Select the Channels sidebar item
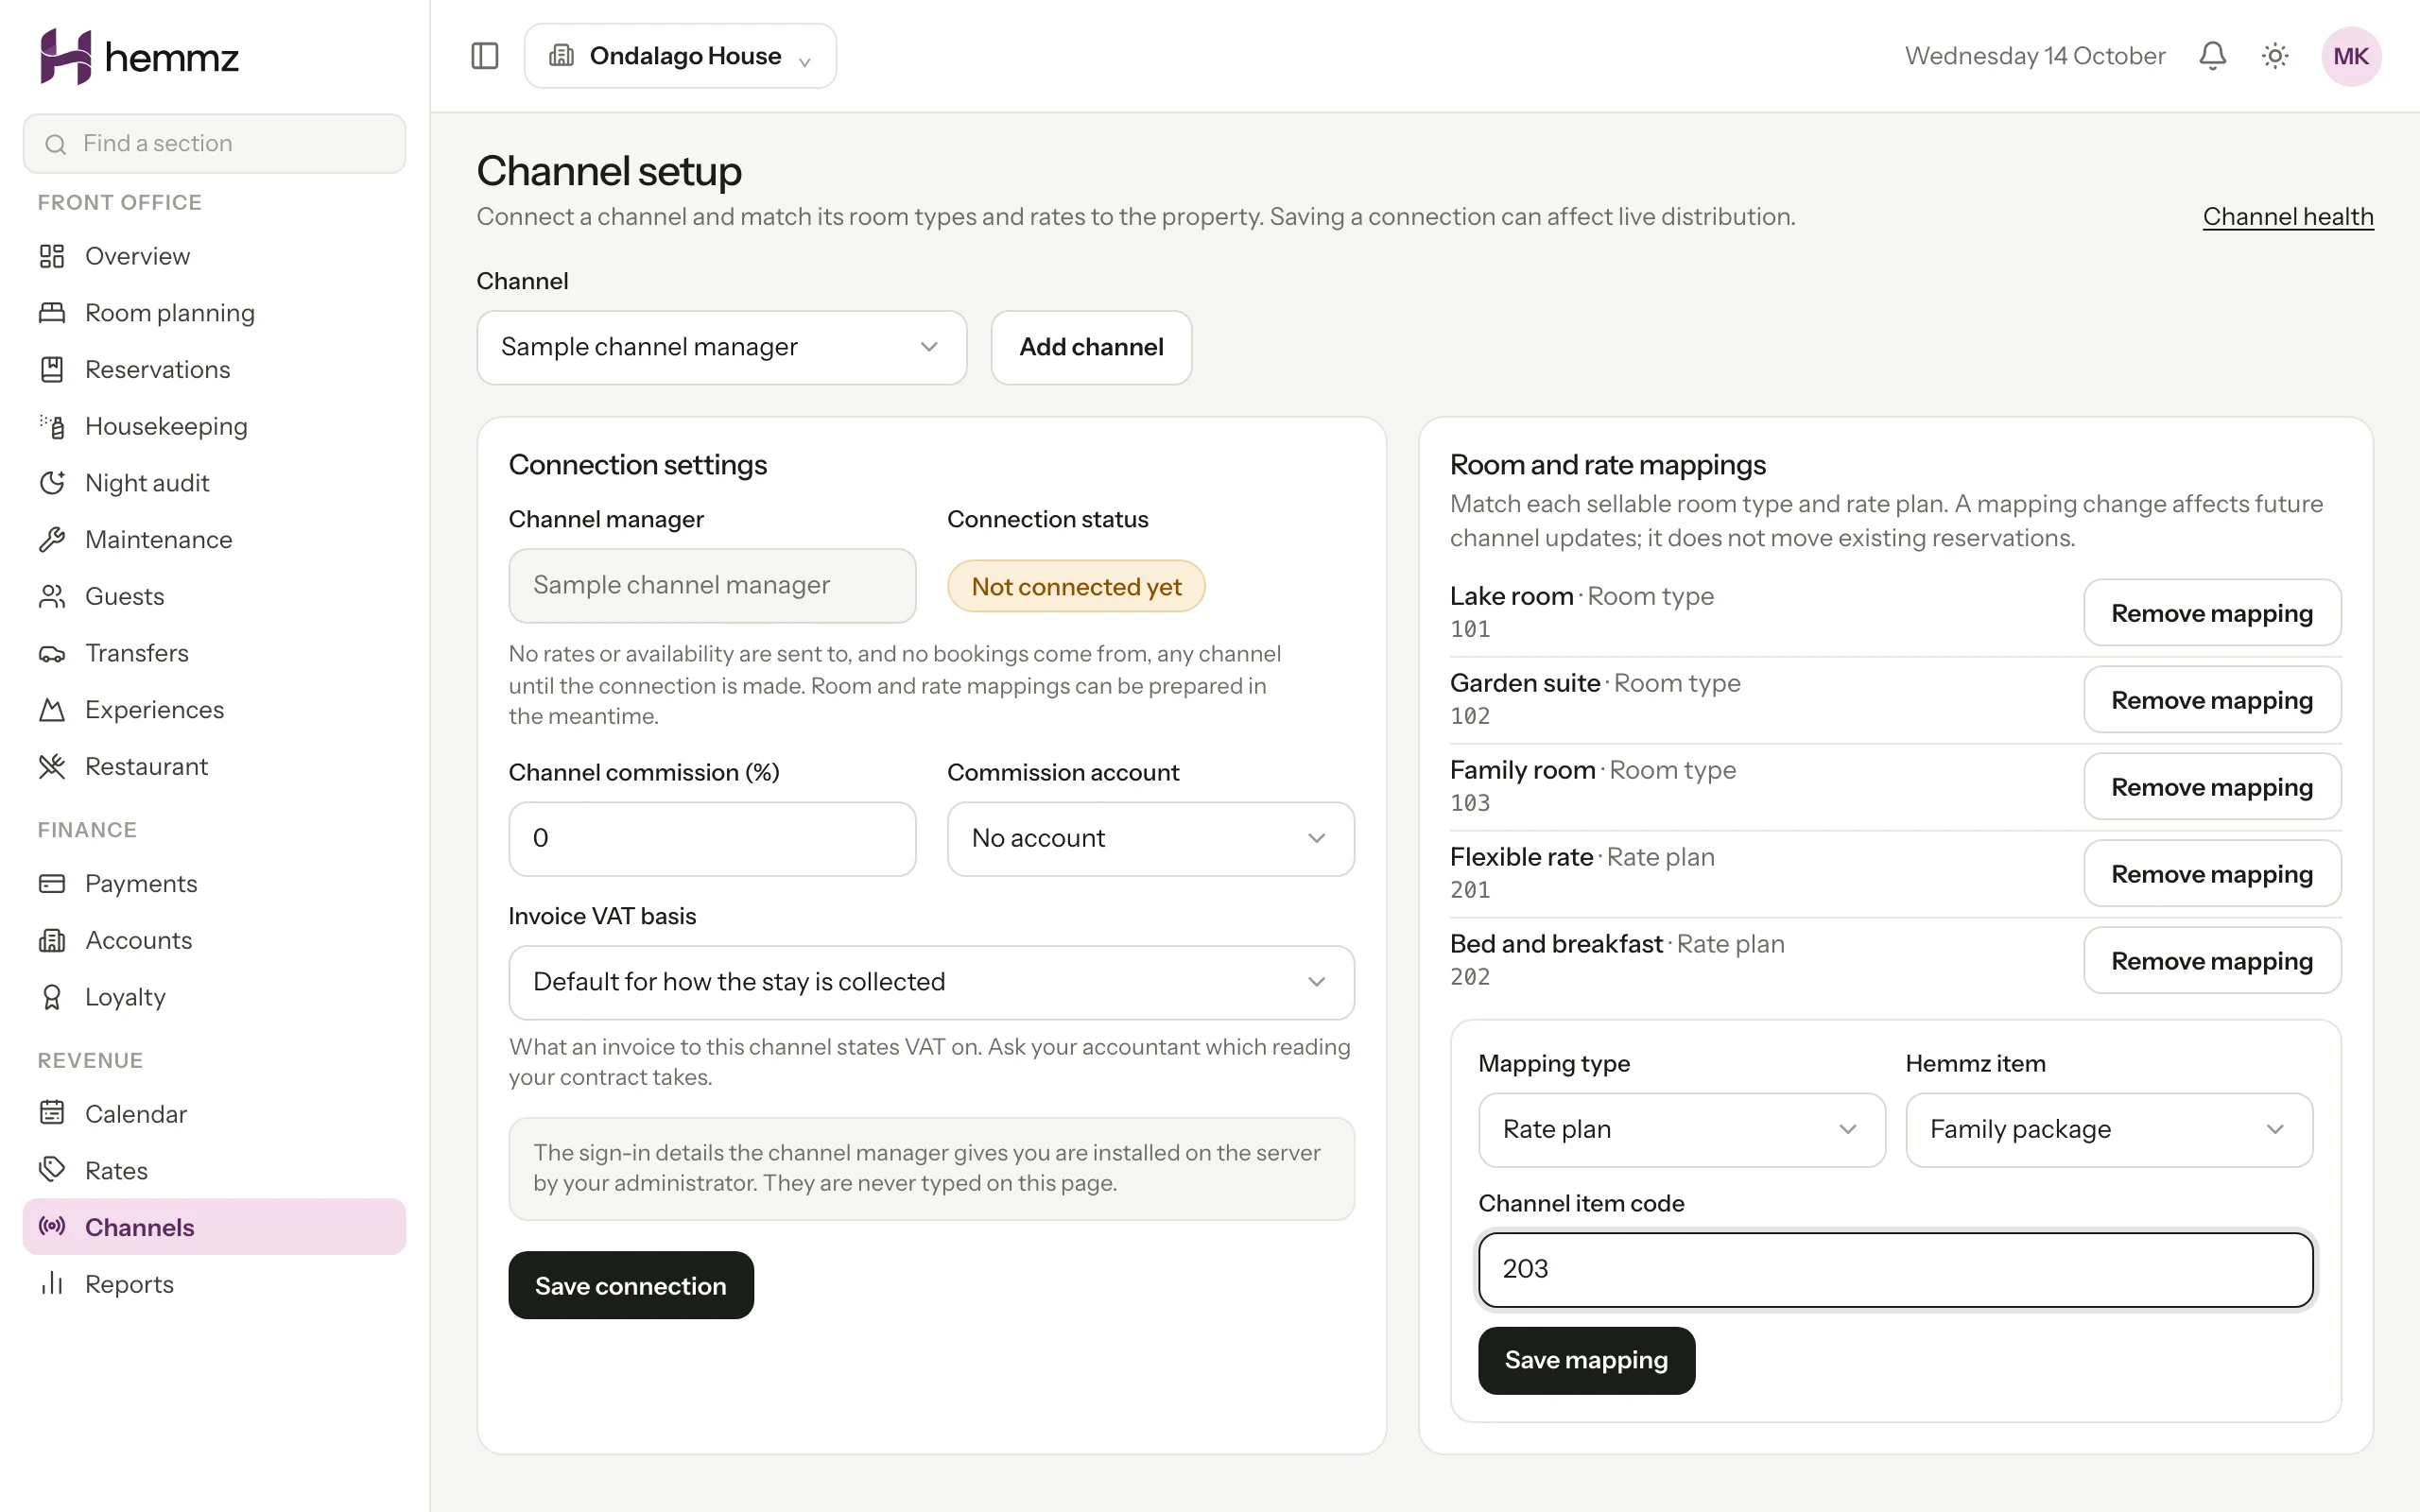This screenshot has height=1512, width=2420. point(214,1227)
